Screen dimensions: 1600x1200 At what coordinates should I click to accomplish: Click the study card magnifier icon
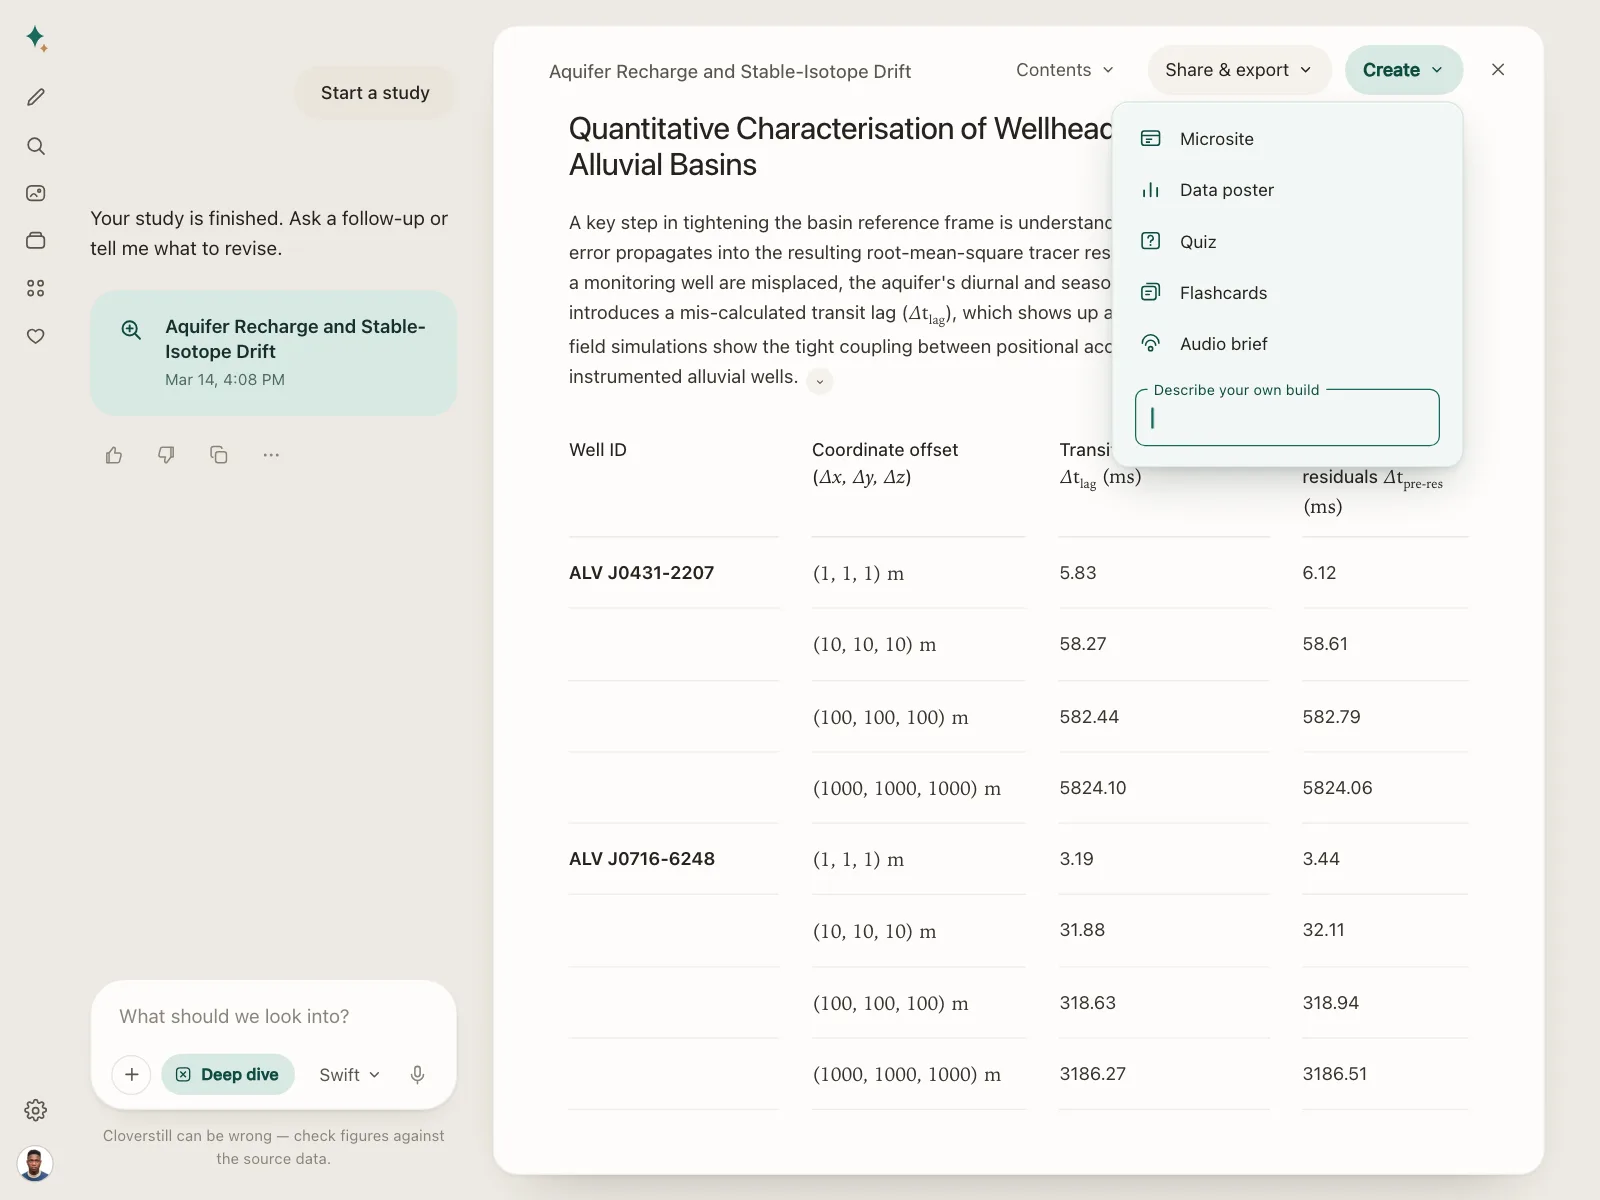click(131, 330)
